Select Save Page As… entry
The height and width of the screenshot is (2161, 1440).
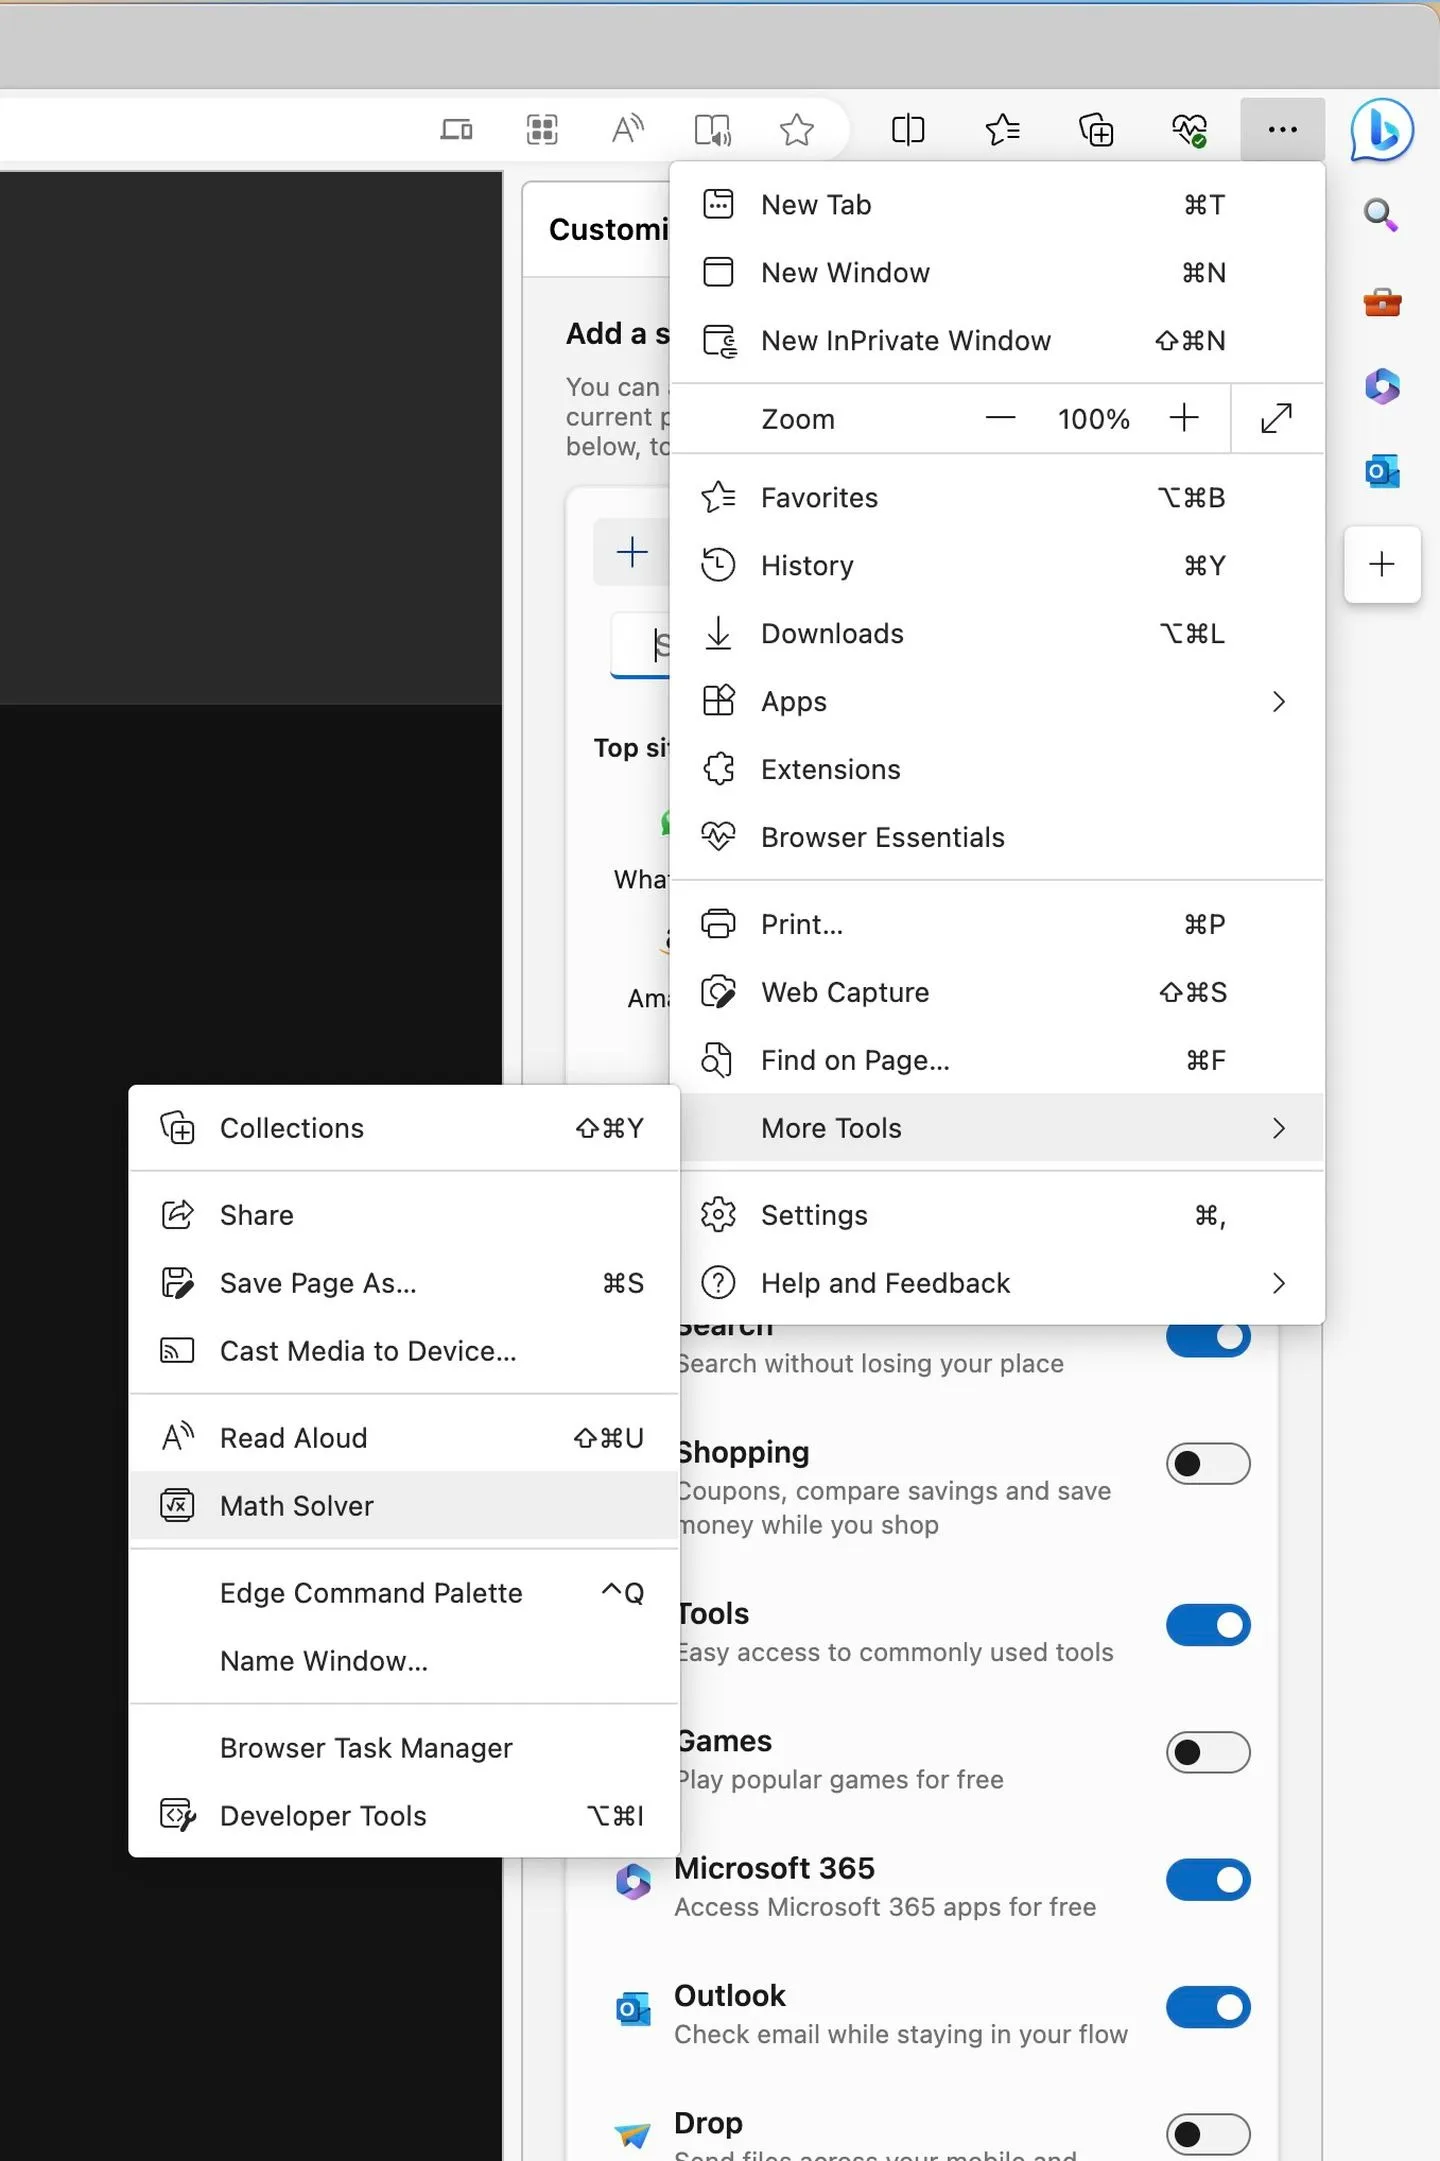[404, 1283]
